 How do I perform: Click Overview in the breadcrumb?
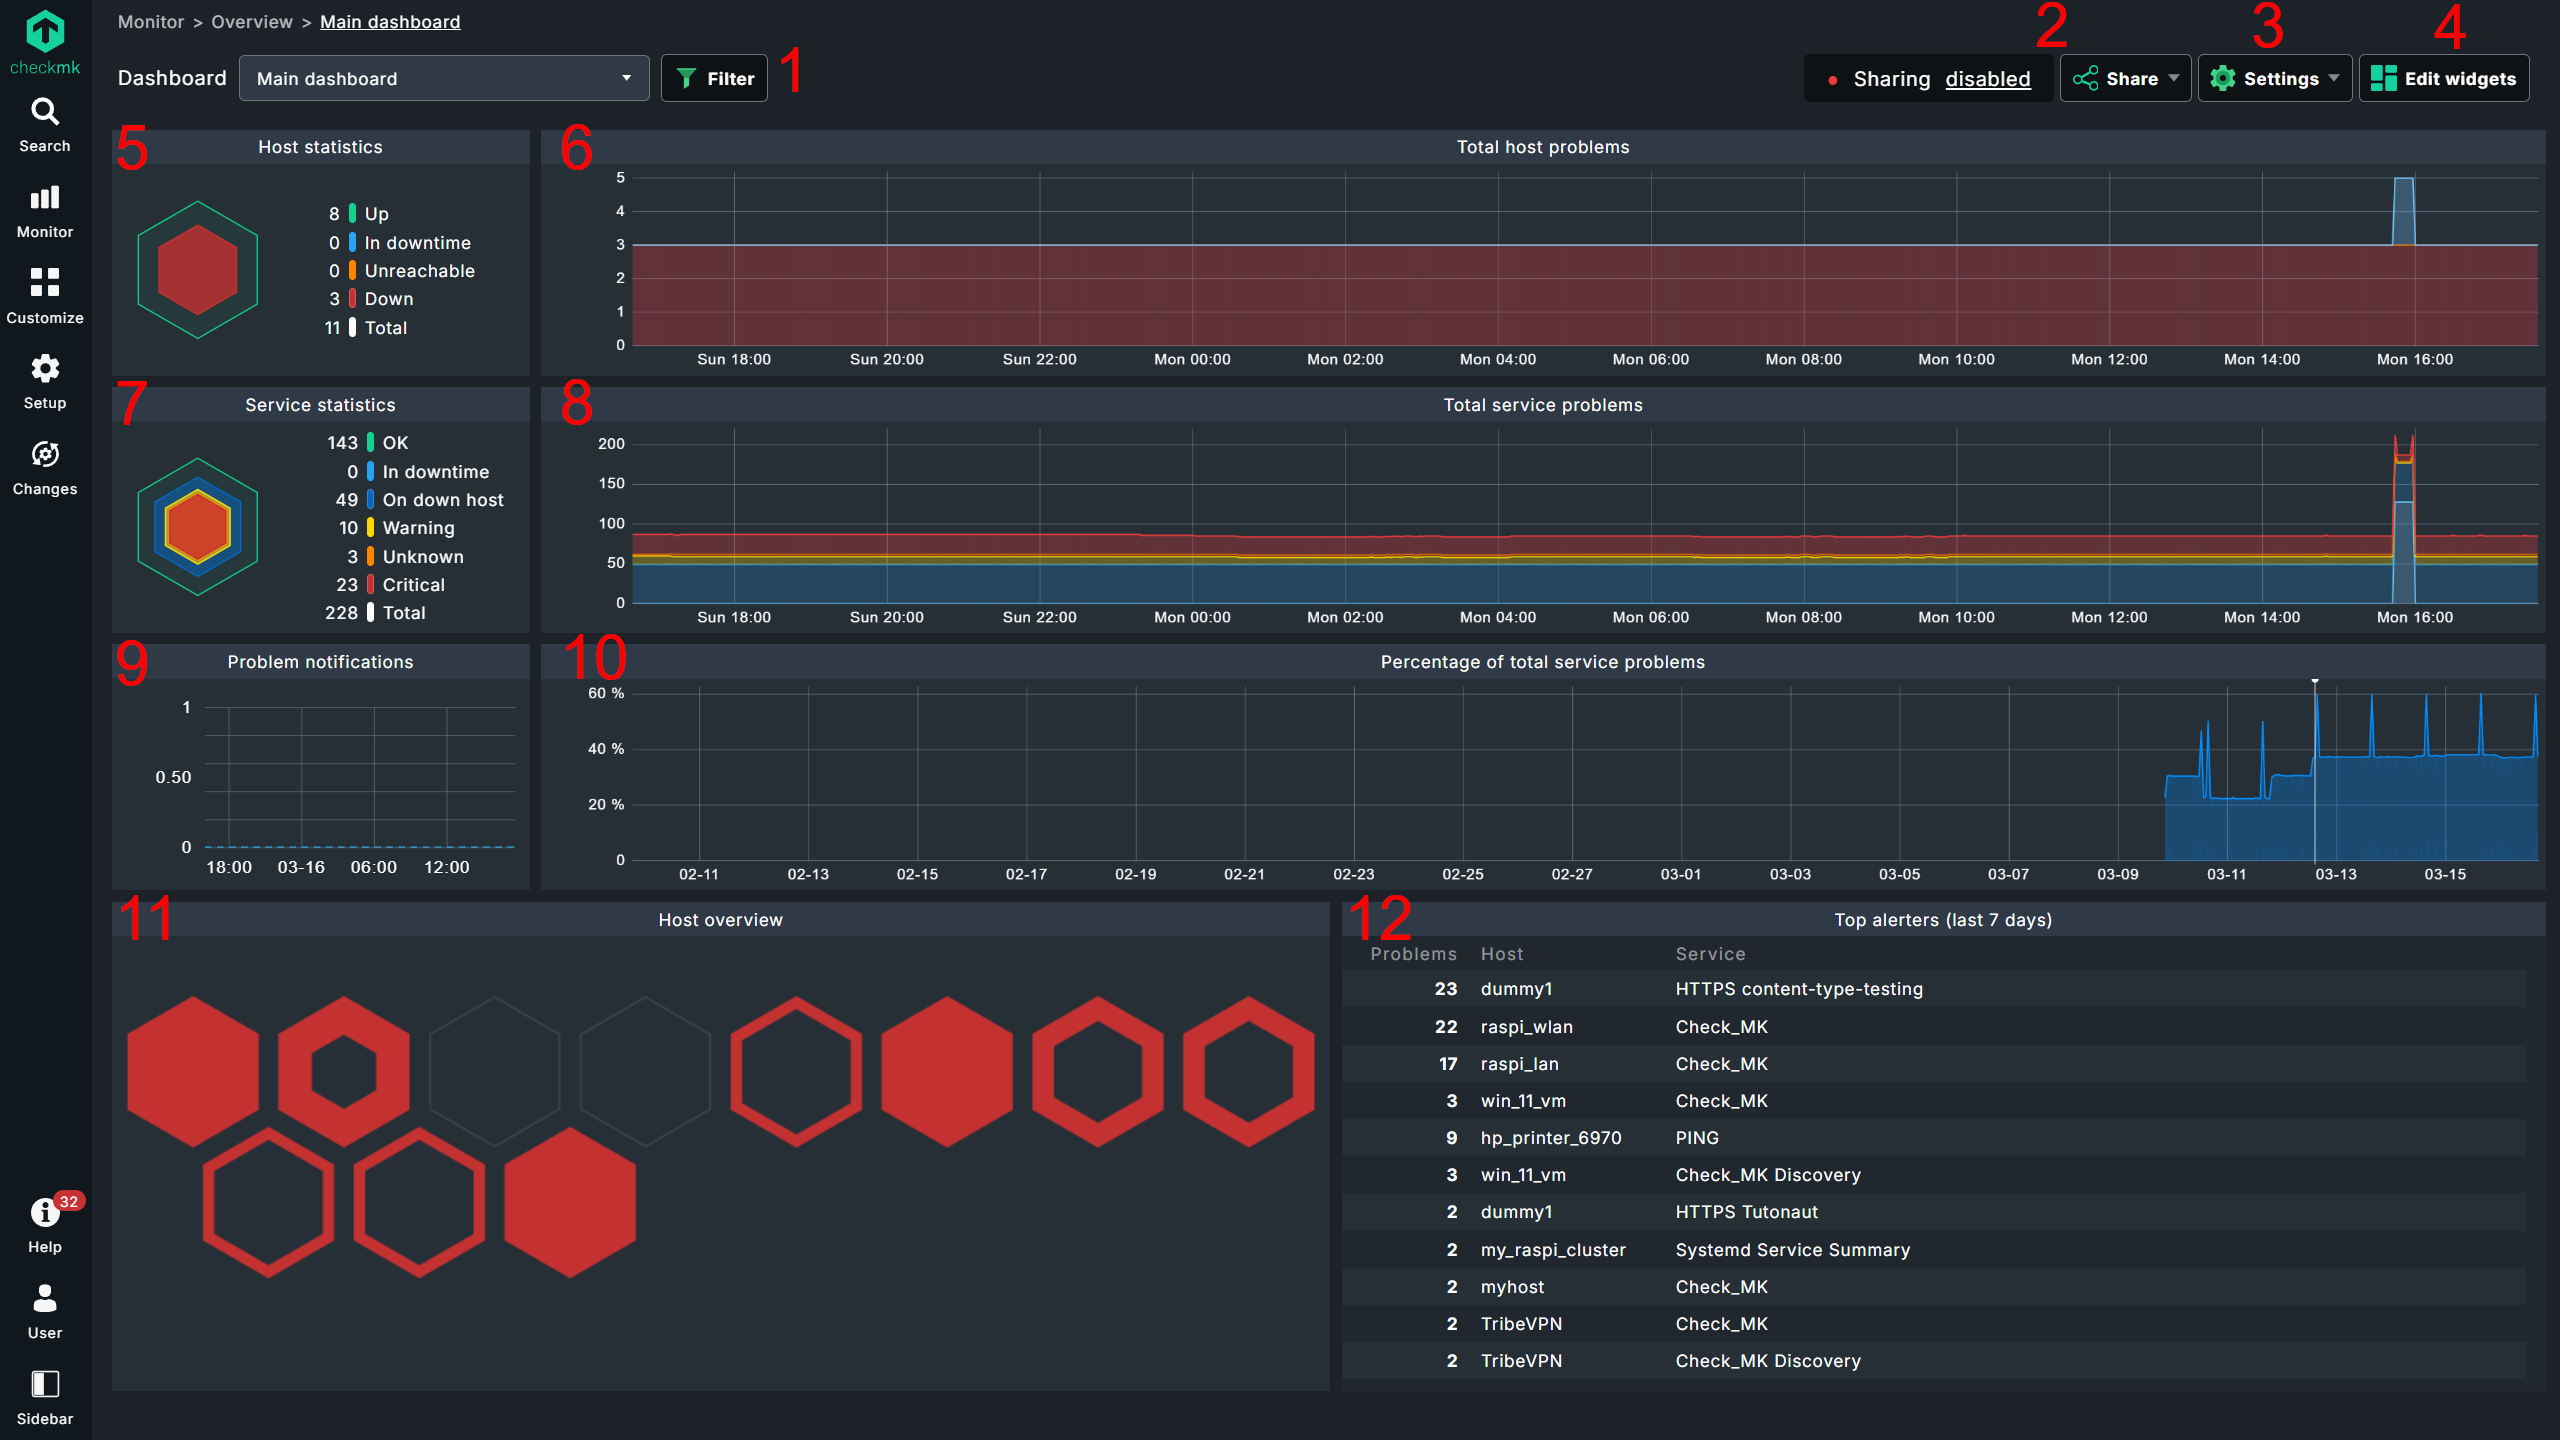252,22
